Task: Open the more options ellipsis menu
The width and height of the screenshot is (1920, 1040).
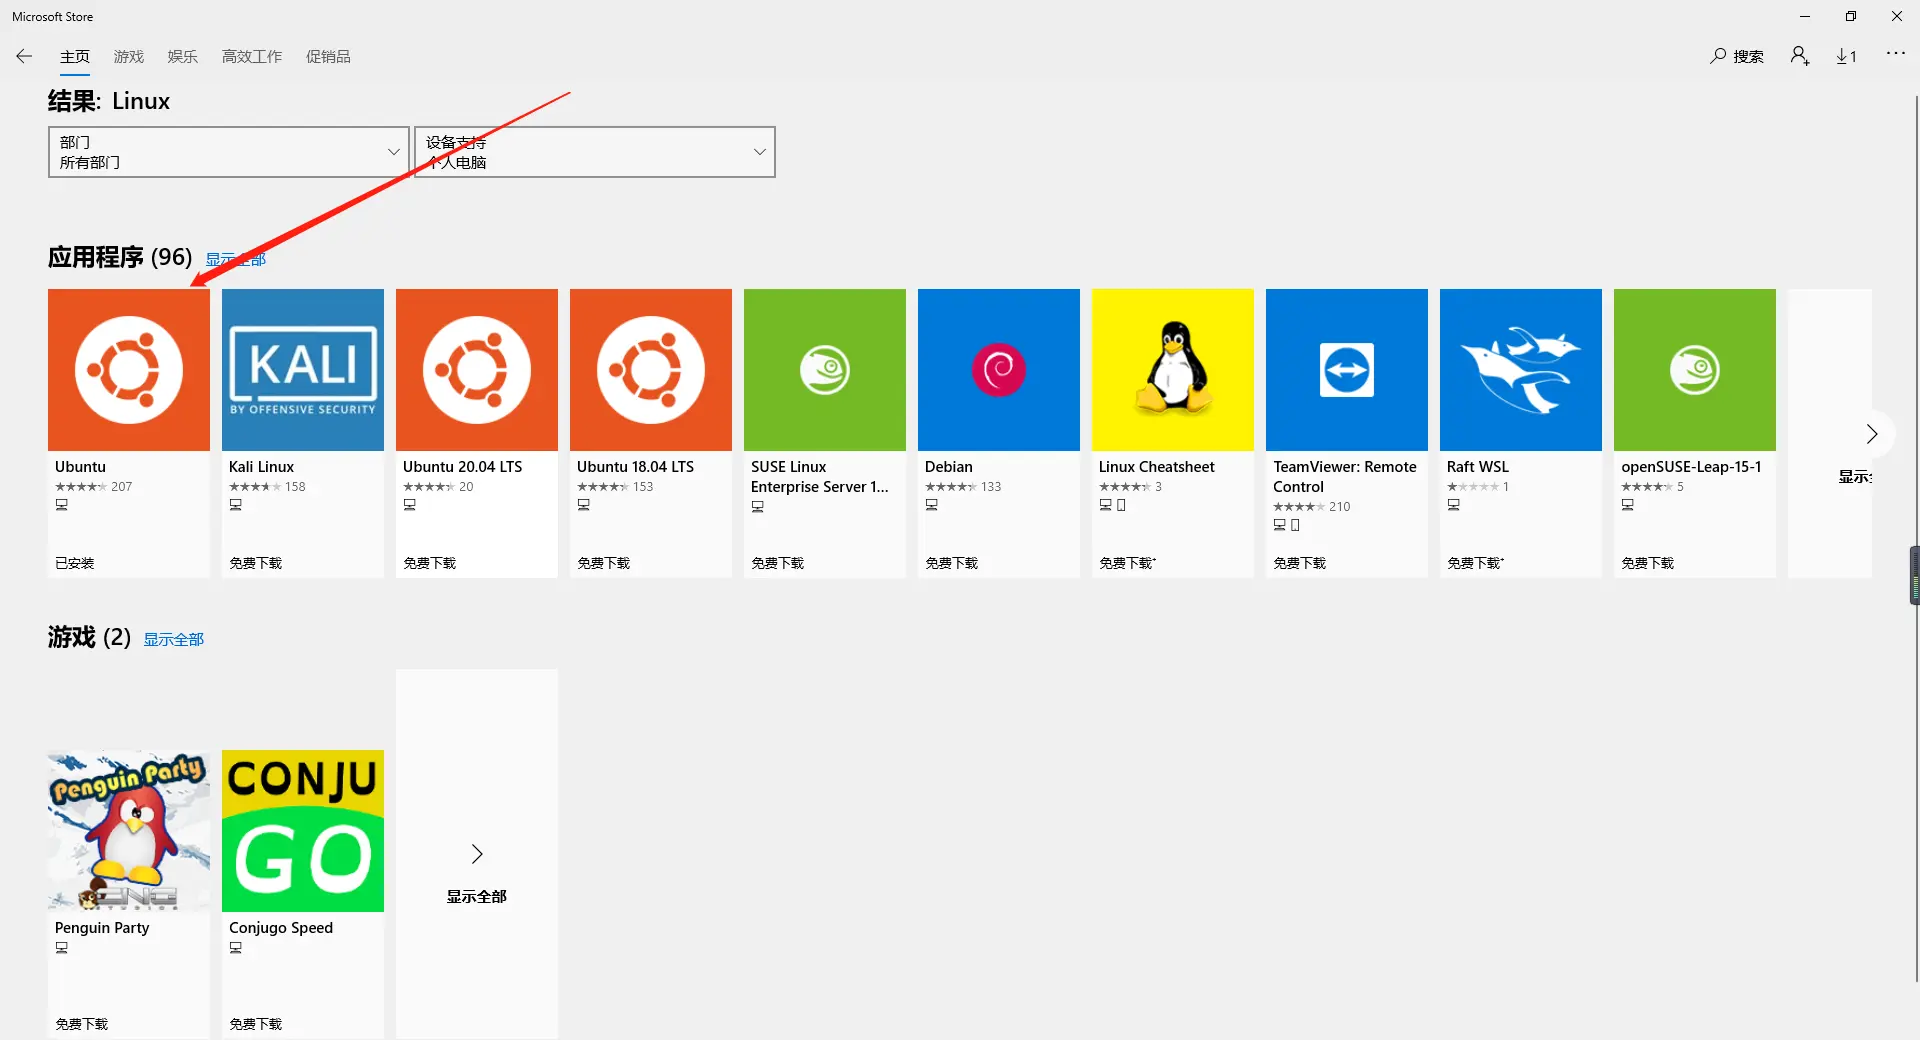Action: click(x=1895, y=53)
